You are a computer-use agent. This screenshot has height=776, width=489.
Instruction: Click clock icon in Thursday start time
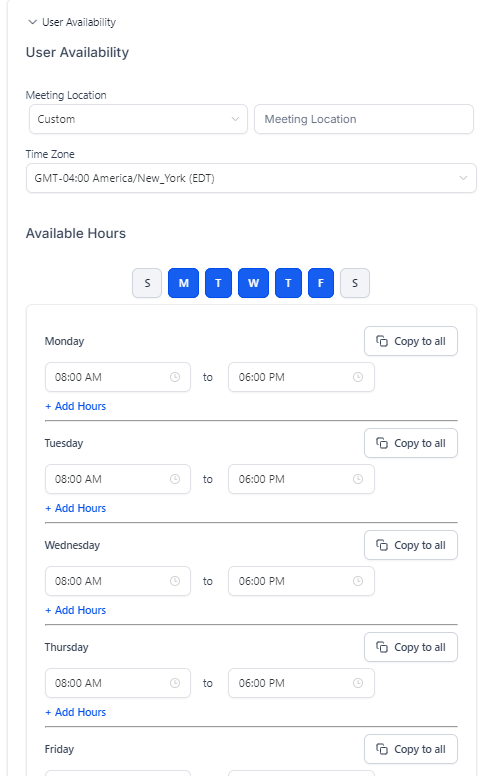[175, 683]
